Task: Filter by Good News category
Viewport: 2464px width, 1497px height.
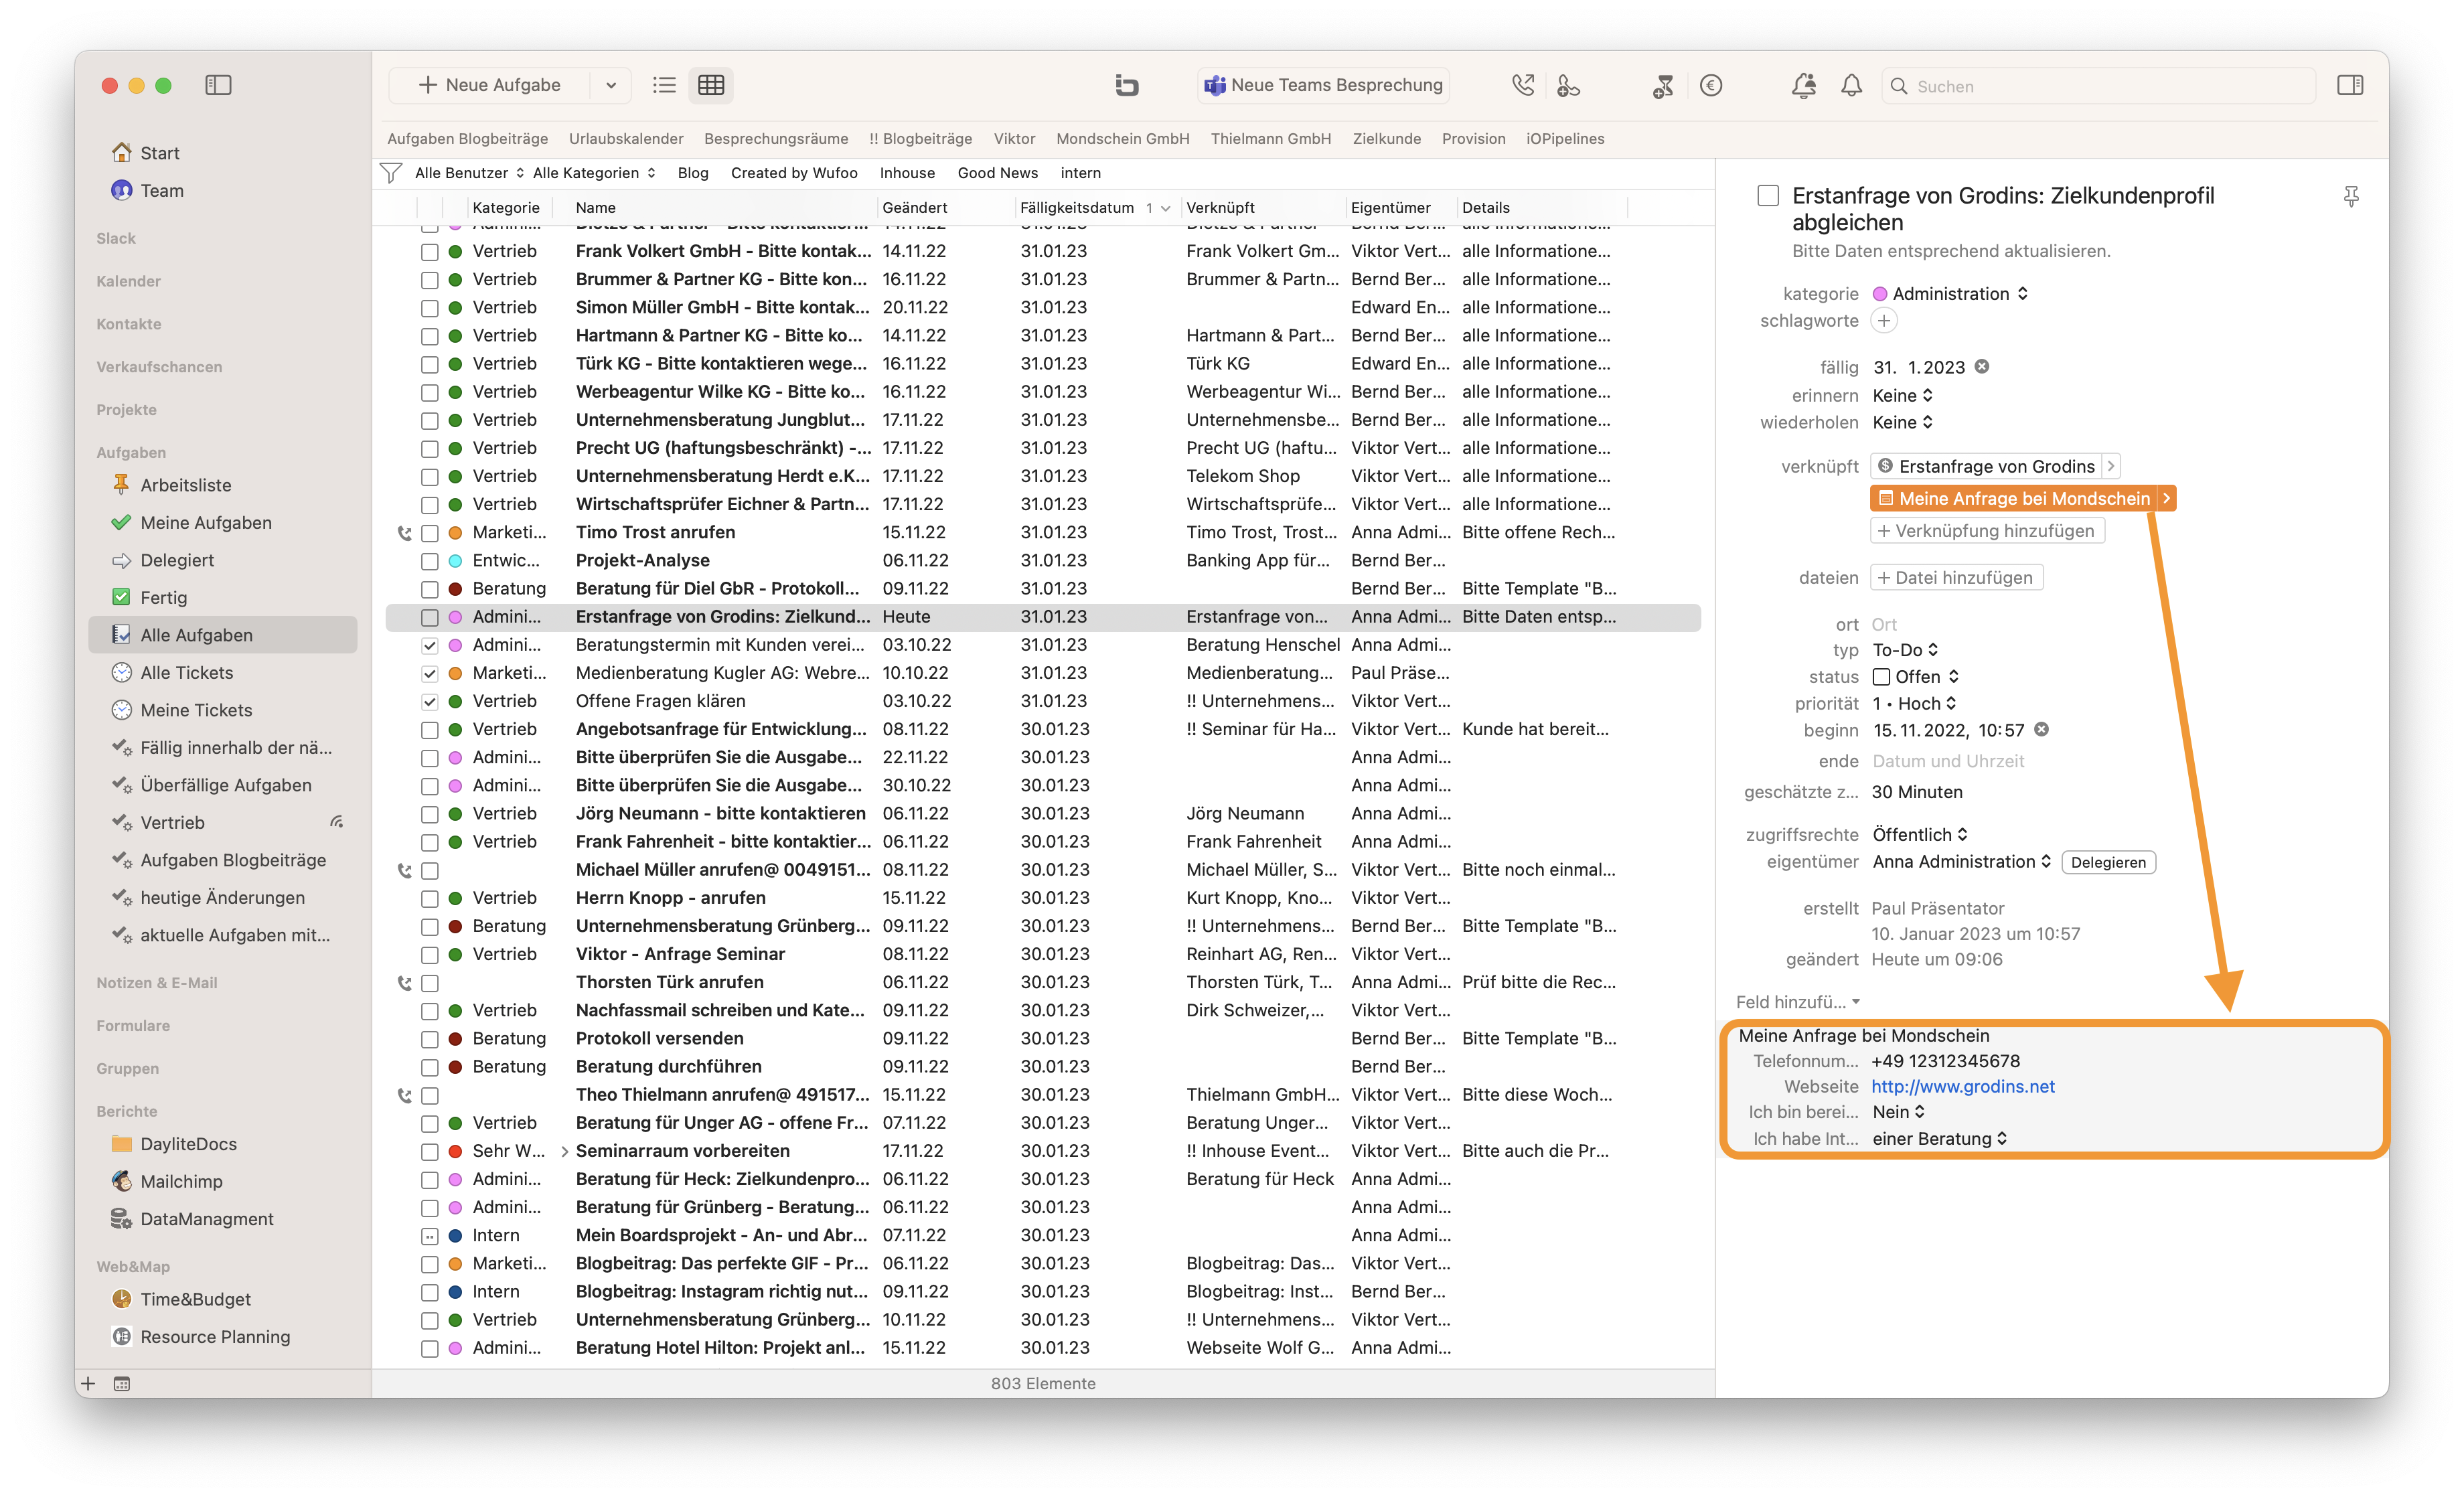Action: [997, 173]
